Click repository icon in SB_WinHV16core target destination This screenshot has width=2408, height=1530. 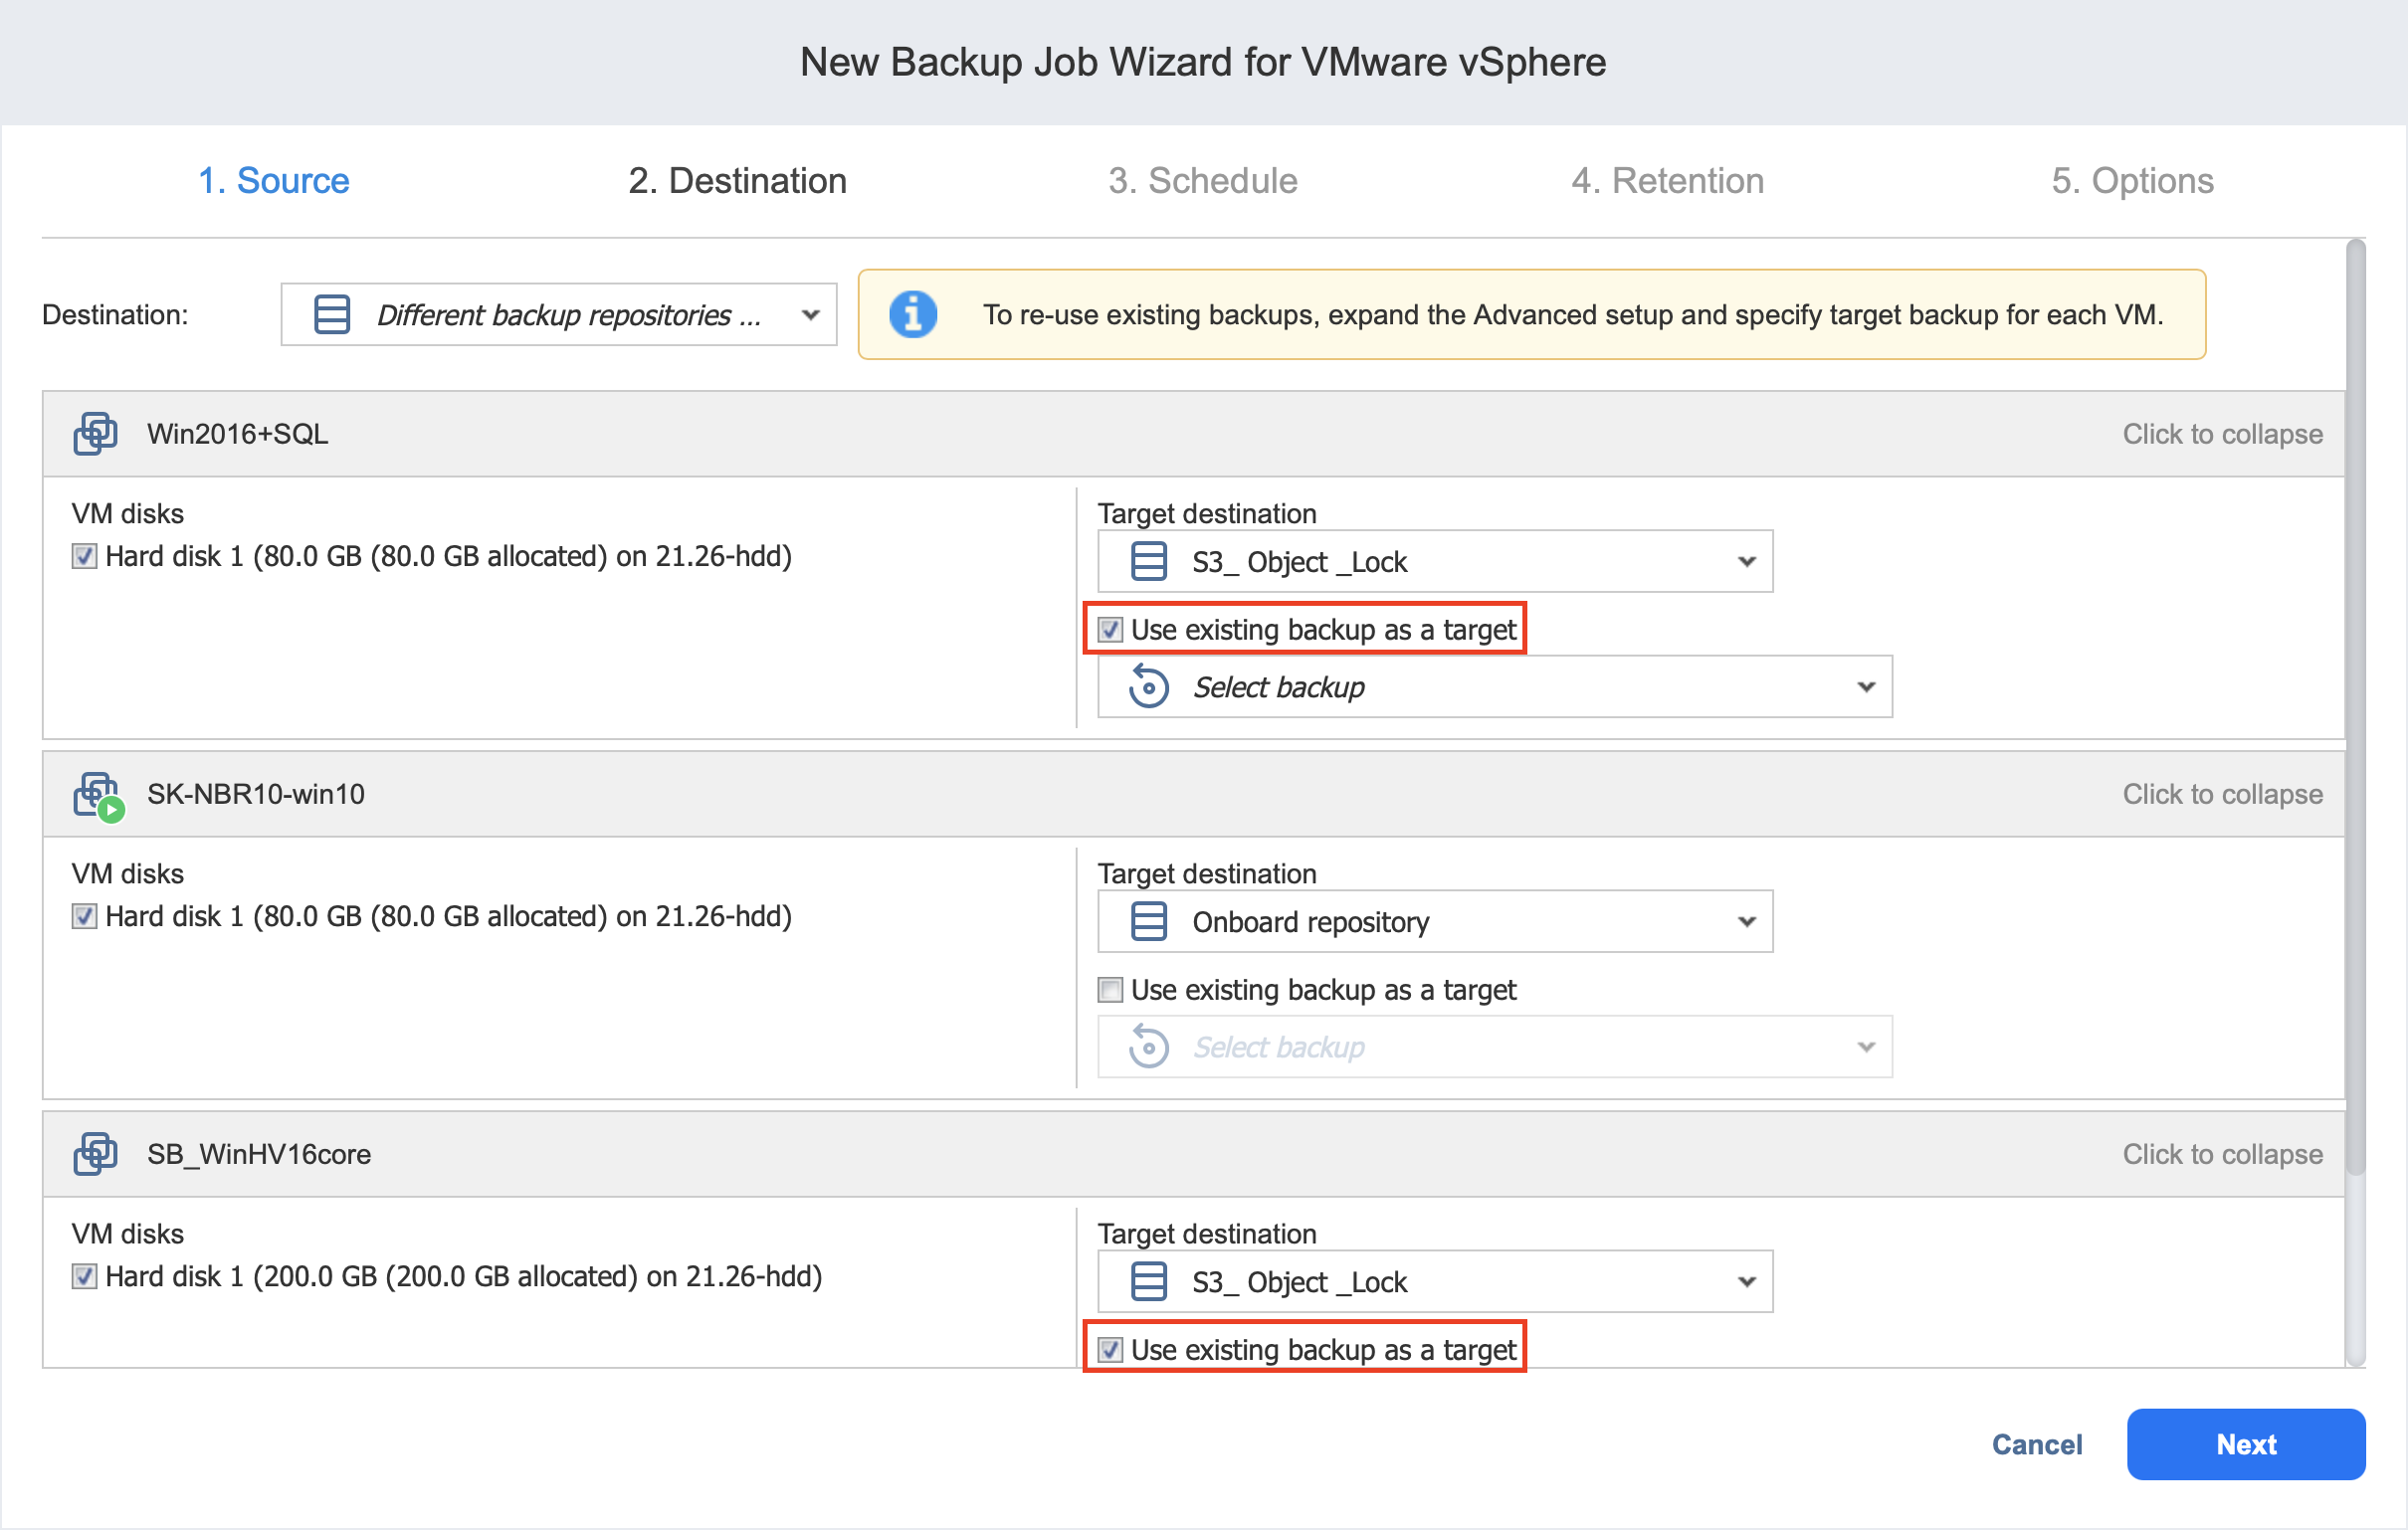pyautogui.click(x=1148, y=1281)
